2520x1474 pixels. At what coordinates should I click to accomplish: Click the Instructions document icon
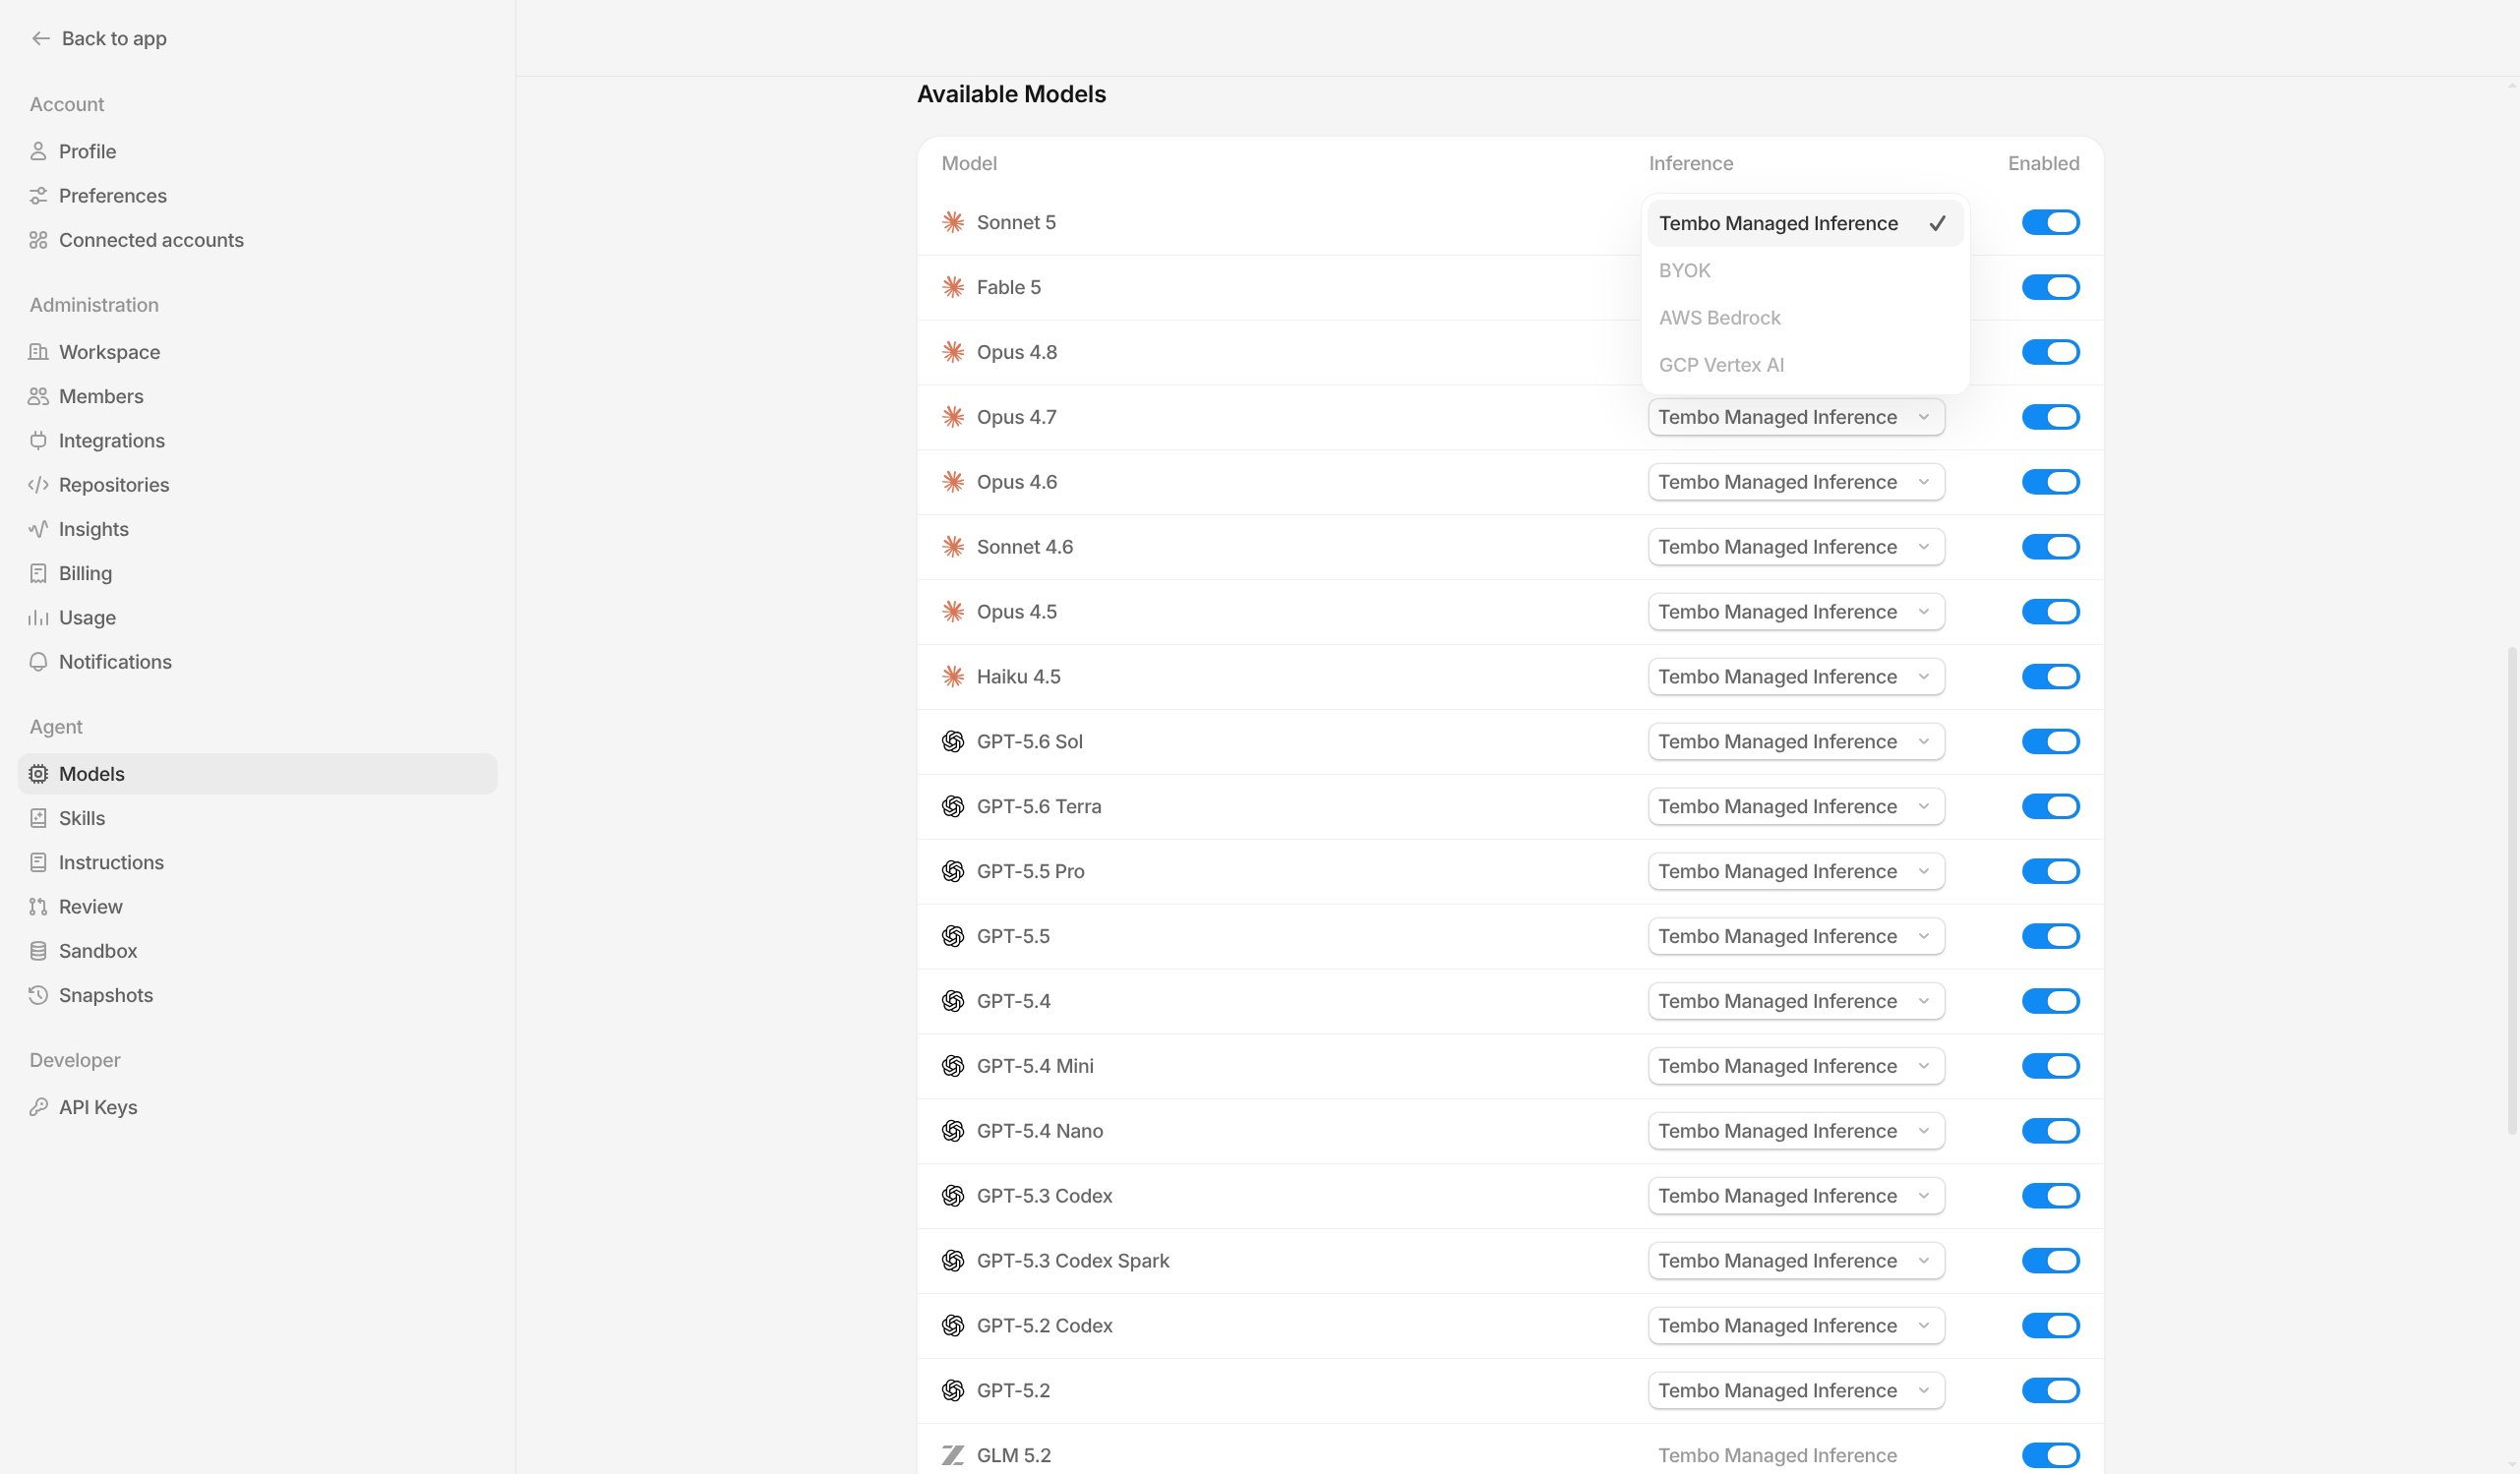38,862
